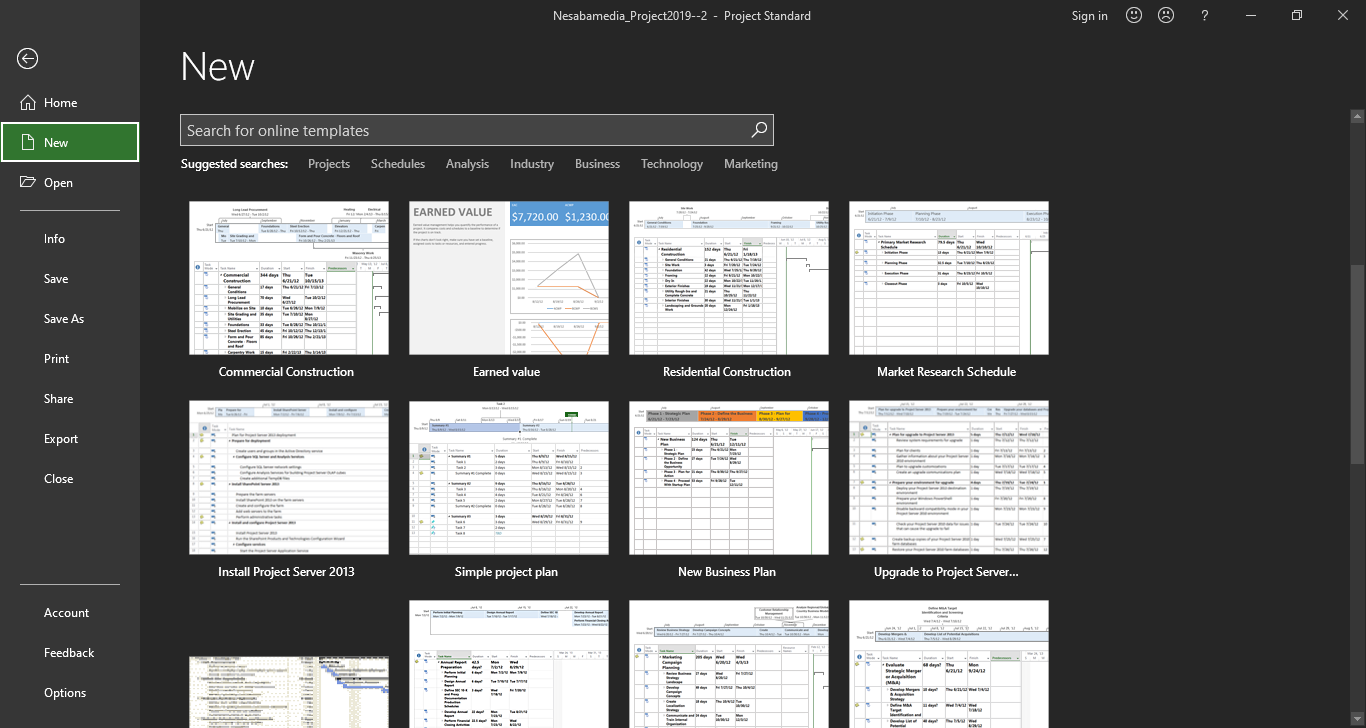The height and width of the screenshot is (728, 1366).
Task: Select the Save As menu item
Action: coord(64,319)
